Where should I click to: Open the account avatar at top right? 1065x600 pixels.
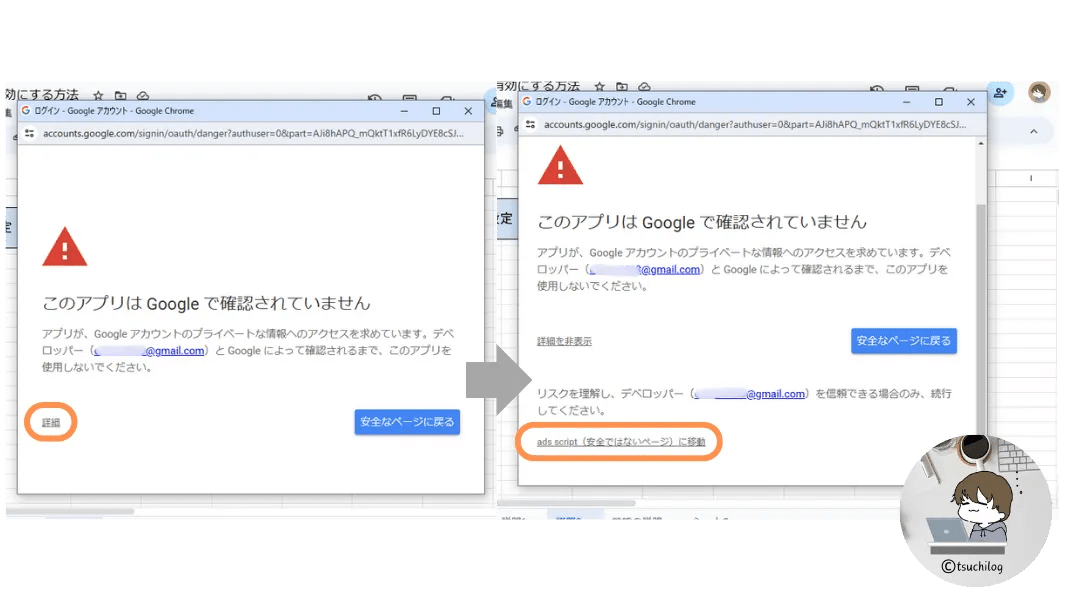tap(1039, 92)
